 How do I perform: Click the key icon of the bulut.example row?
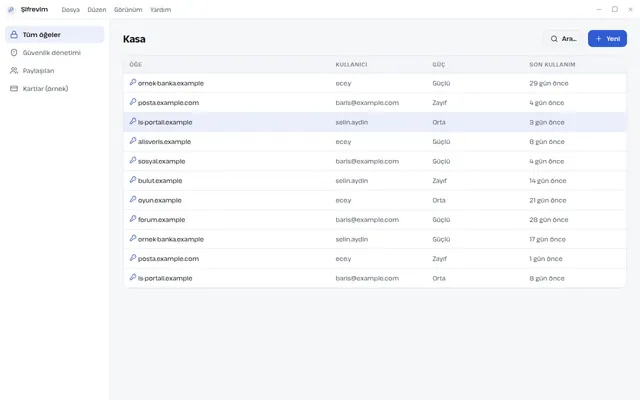[133, 180]
